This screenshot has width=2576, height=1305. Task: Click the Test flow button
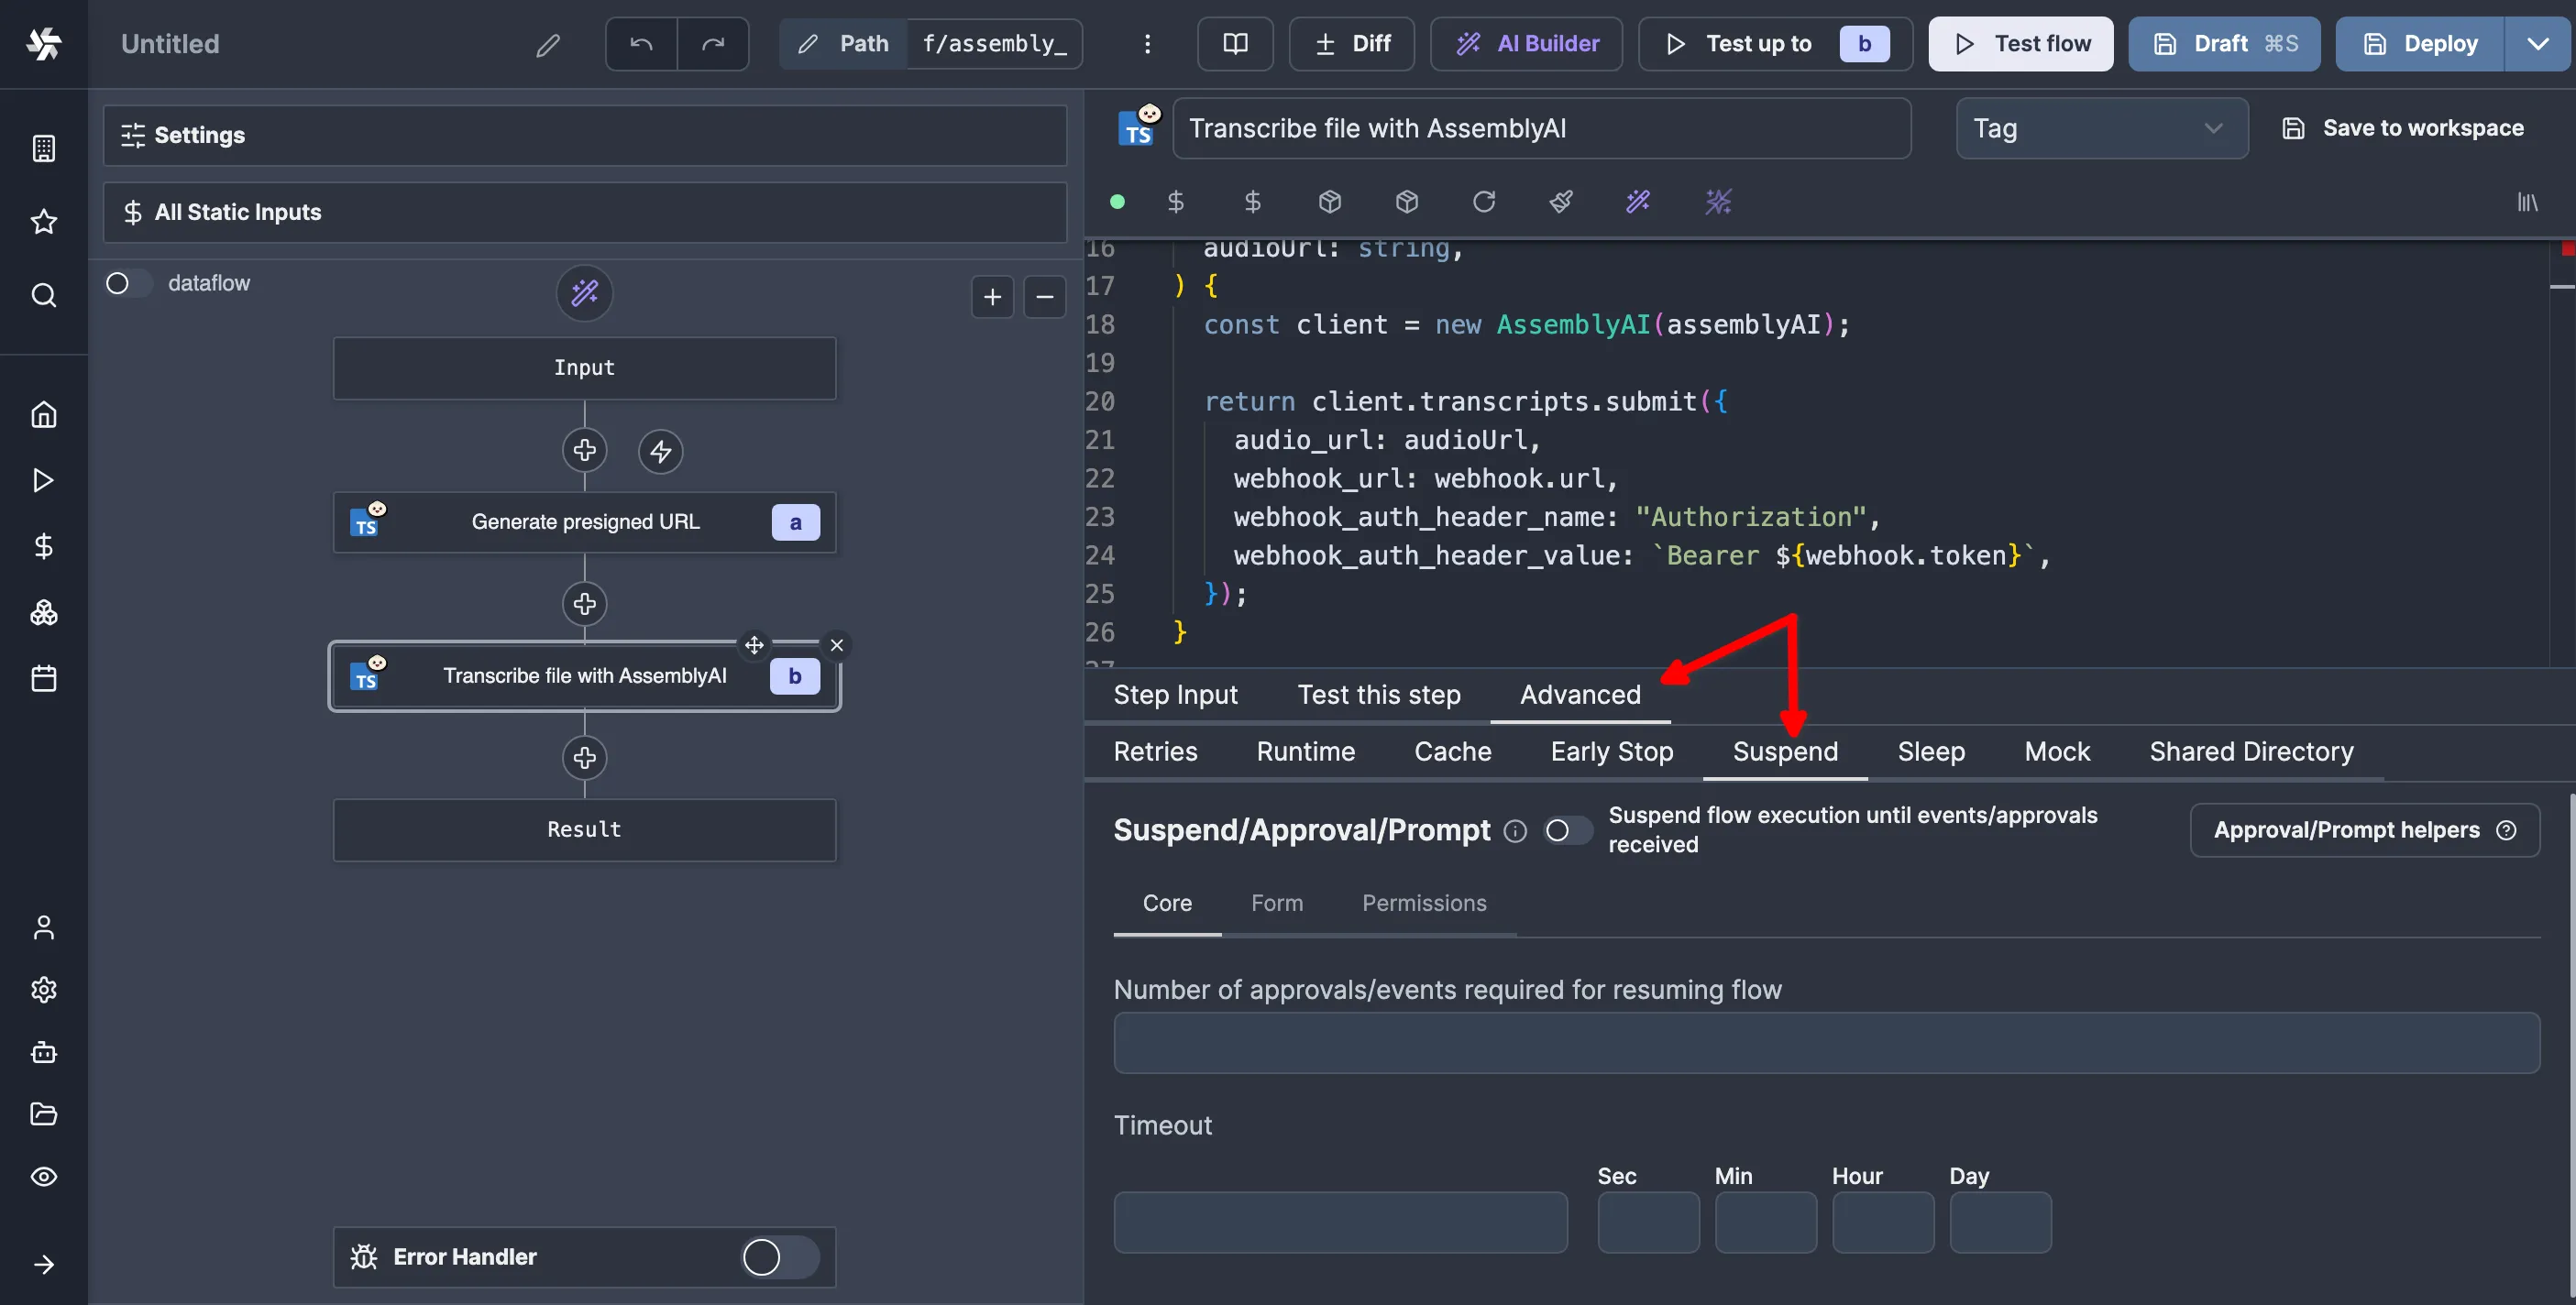(2020, 44)
